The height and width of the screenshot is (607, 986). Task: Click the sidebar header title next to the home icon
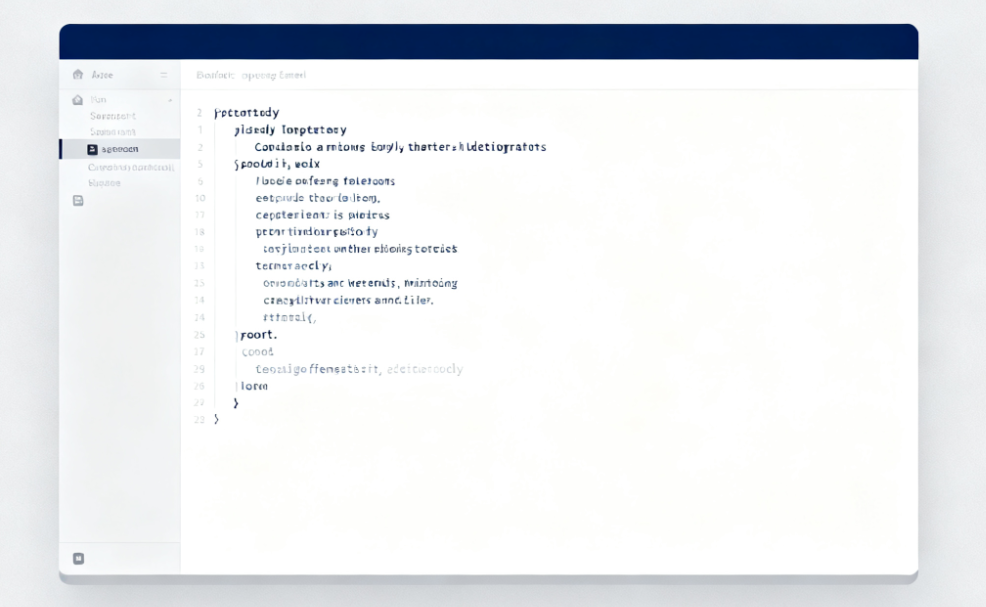[102, 75]
